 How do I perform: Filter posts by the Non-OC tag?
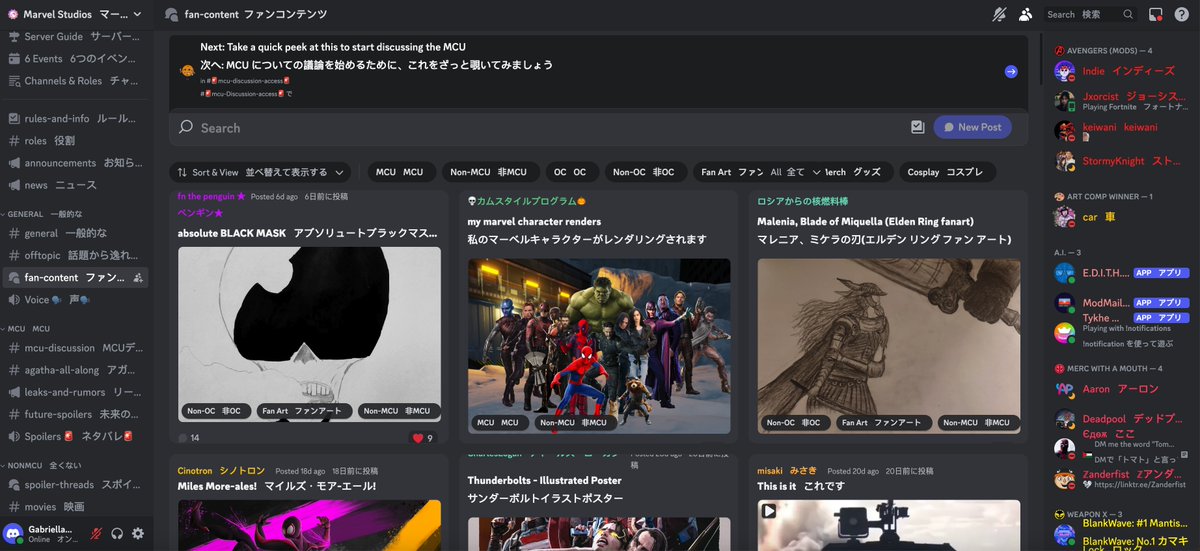(643, 172)
